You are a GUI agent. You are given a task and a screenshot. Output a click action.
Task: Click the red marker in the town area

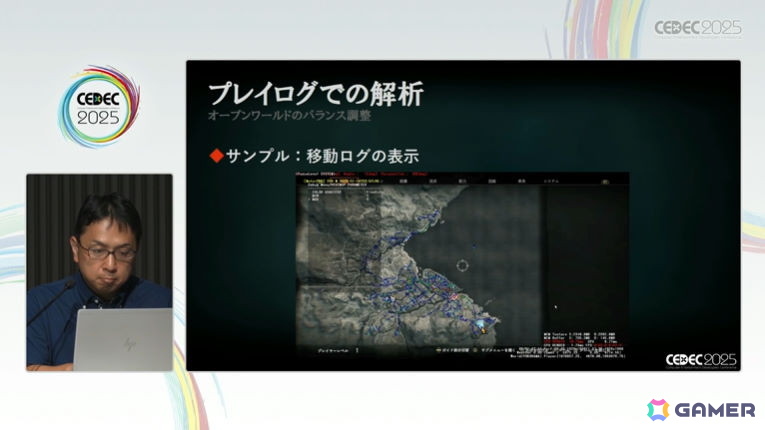[x=453, y=296]
